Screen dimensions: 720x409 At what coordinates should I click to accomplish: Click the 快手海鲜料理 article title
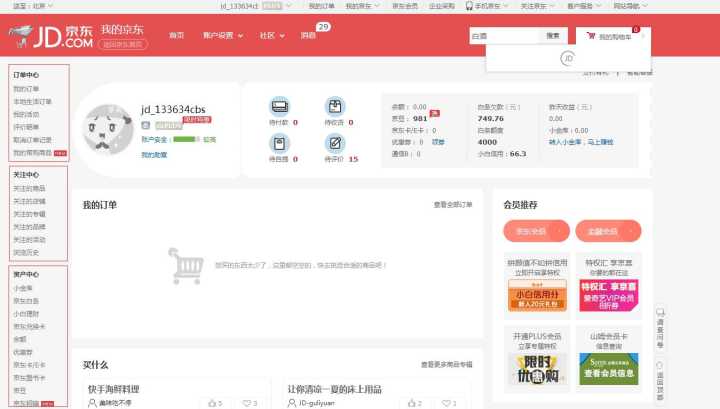(x=113, y=389)
